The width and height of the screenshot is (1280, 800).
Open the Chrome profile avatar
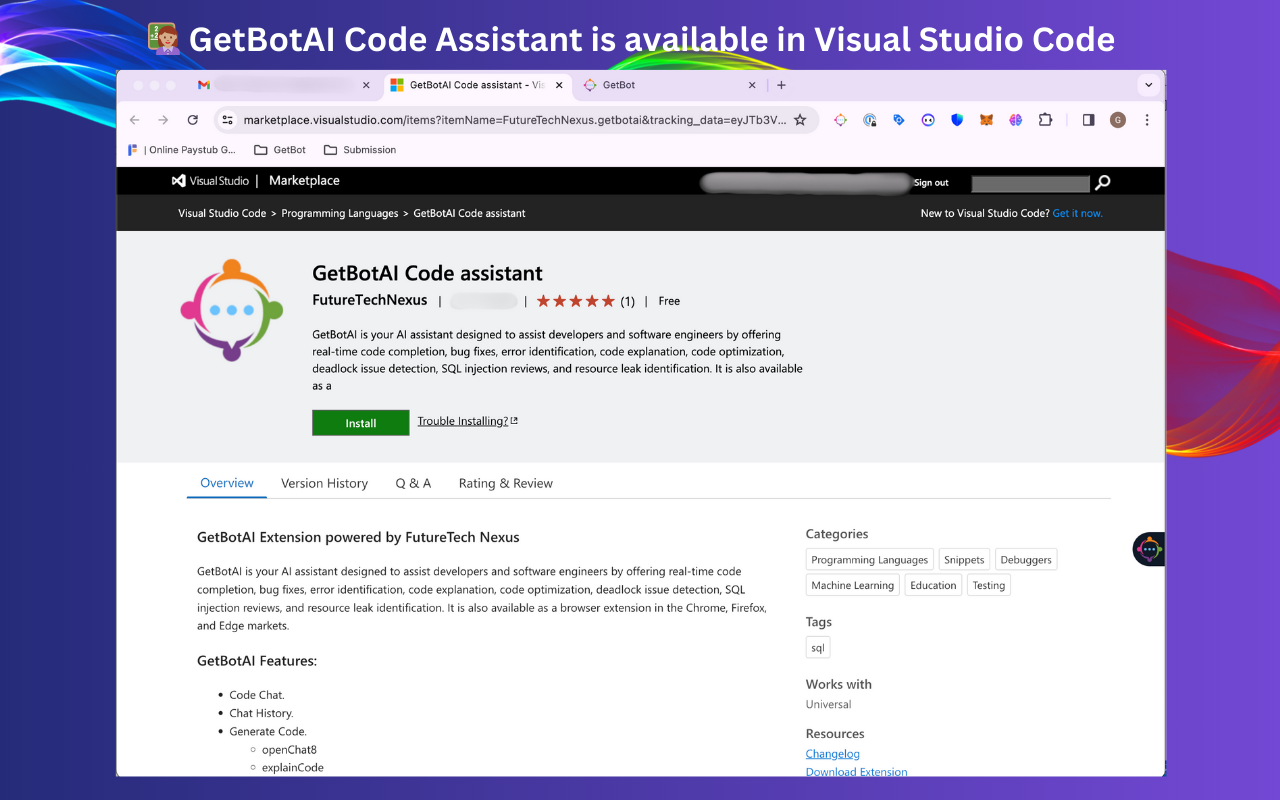coord(1118,120)
